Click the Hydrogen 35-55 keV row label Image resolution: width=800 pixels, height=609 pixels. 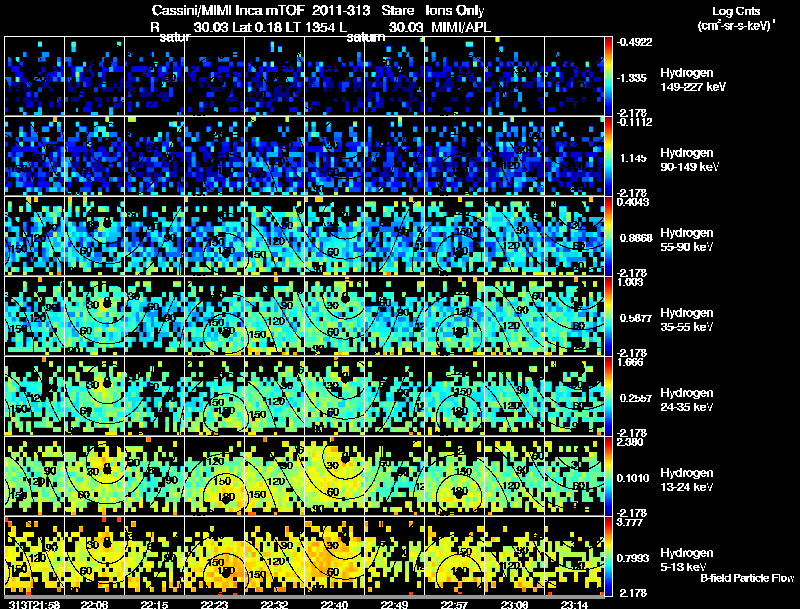(x=687, y=320)
